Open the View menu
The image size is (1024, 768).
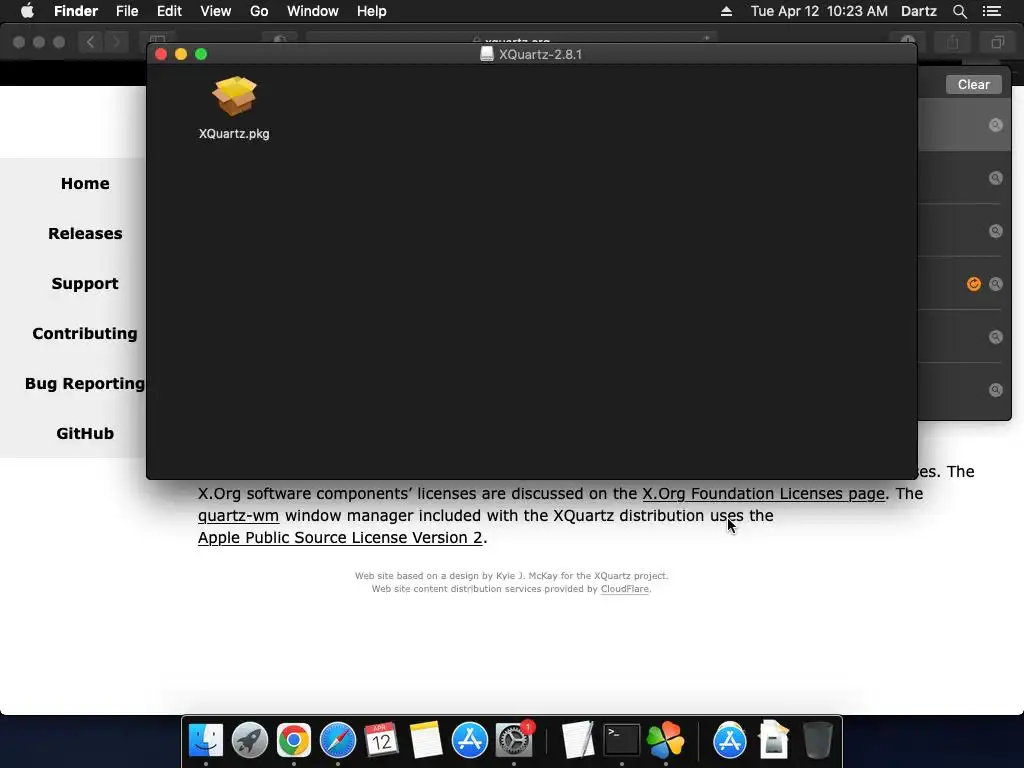pyautogui.click(x=216, y=11)
